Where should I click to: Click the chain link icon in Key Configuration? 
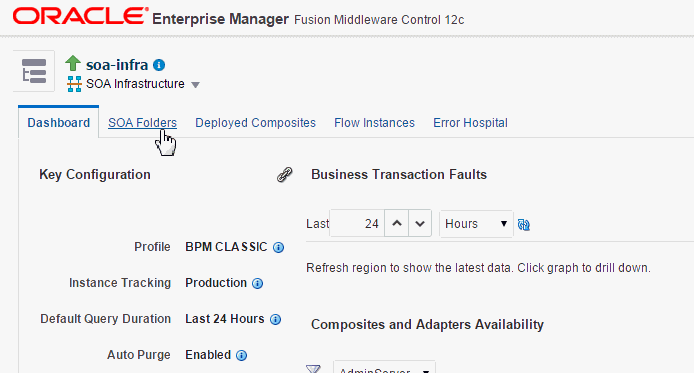point(285,175)
